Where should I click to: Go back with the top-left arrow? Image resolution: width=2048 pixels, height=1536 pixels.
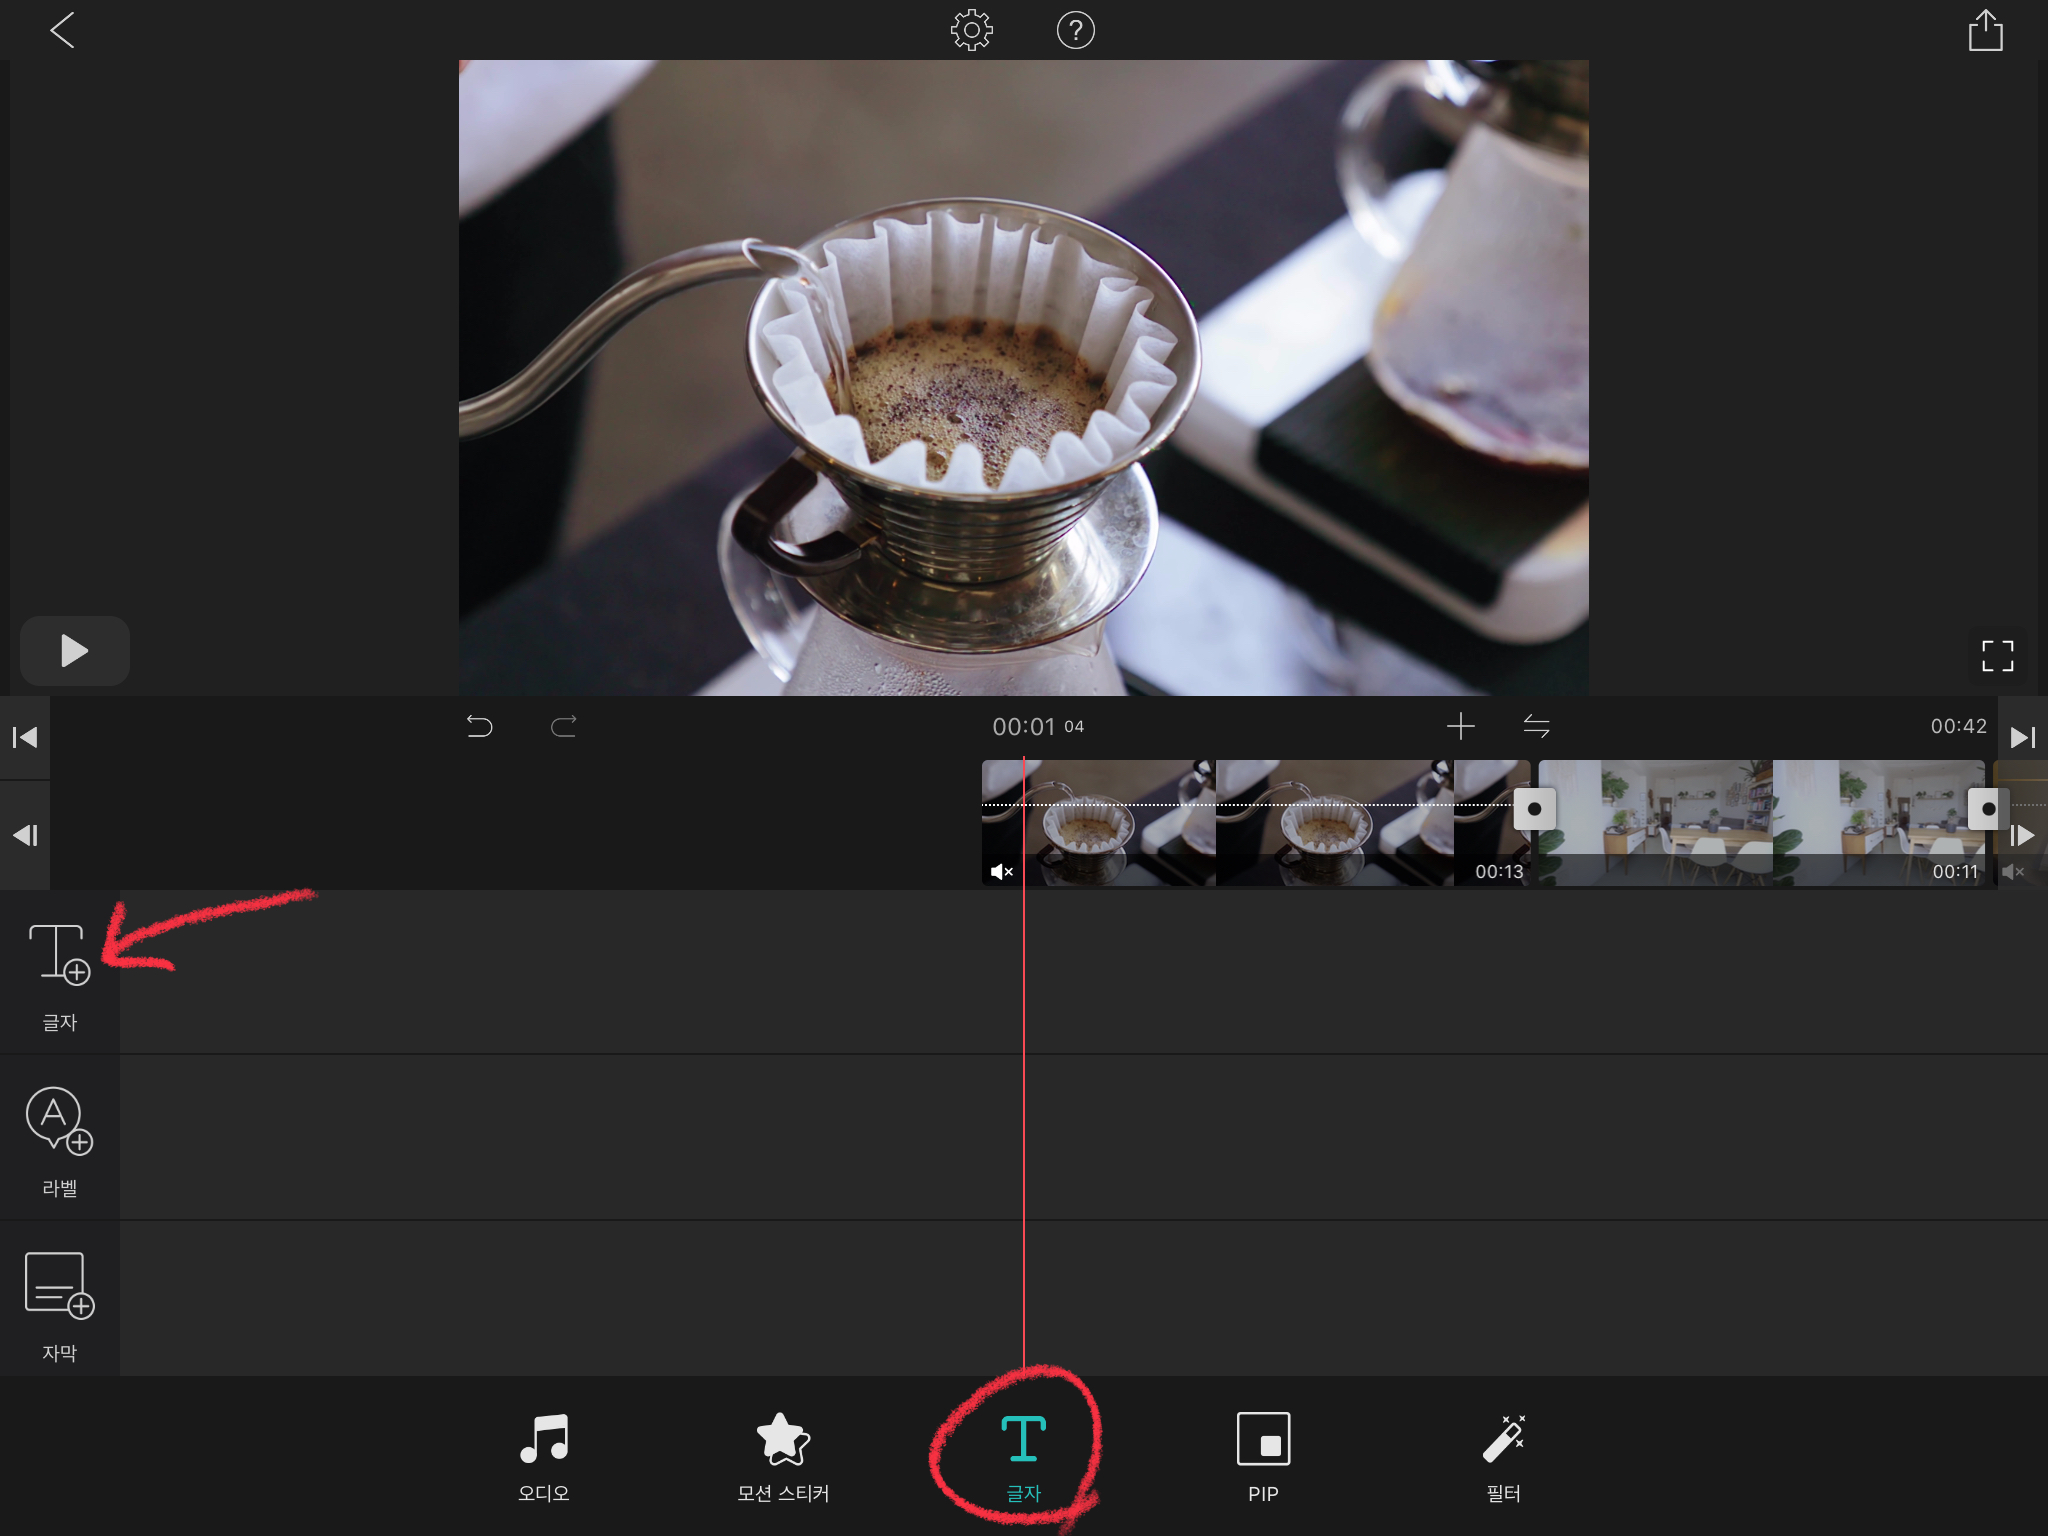pos(62,31)
